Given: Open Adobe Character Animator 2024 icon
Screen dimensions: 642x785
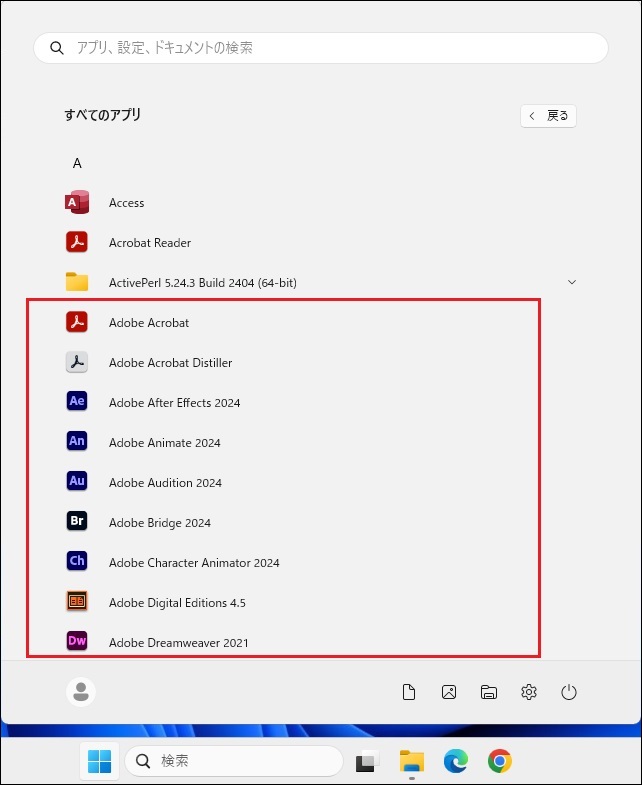Looking at the screenshot, I should coord(77,562).
